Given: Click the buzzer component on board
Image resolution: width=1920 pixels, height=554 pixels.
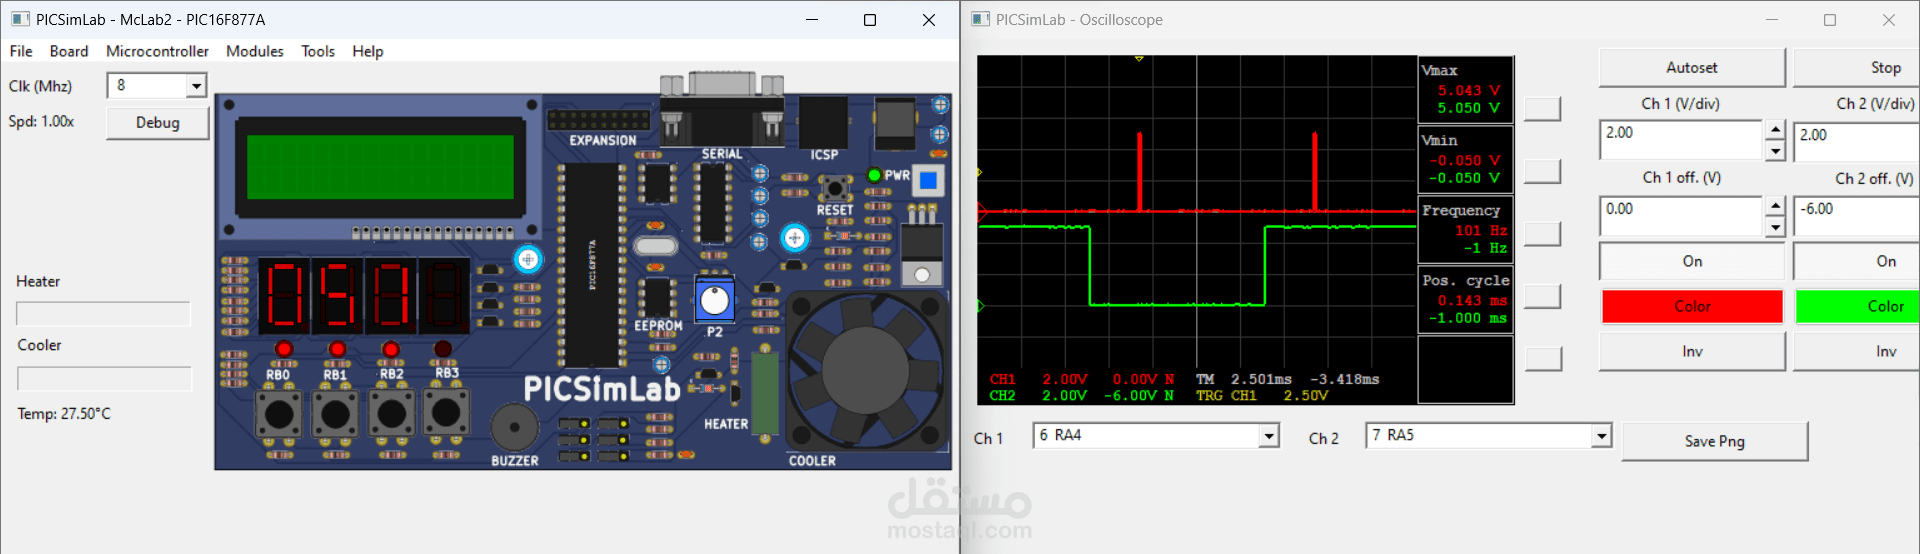Looking at the screenshot, I should pyautogui.click(x=515, y=427).
